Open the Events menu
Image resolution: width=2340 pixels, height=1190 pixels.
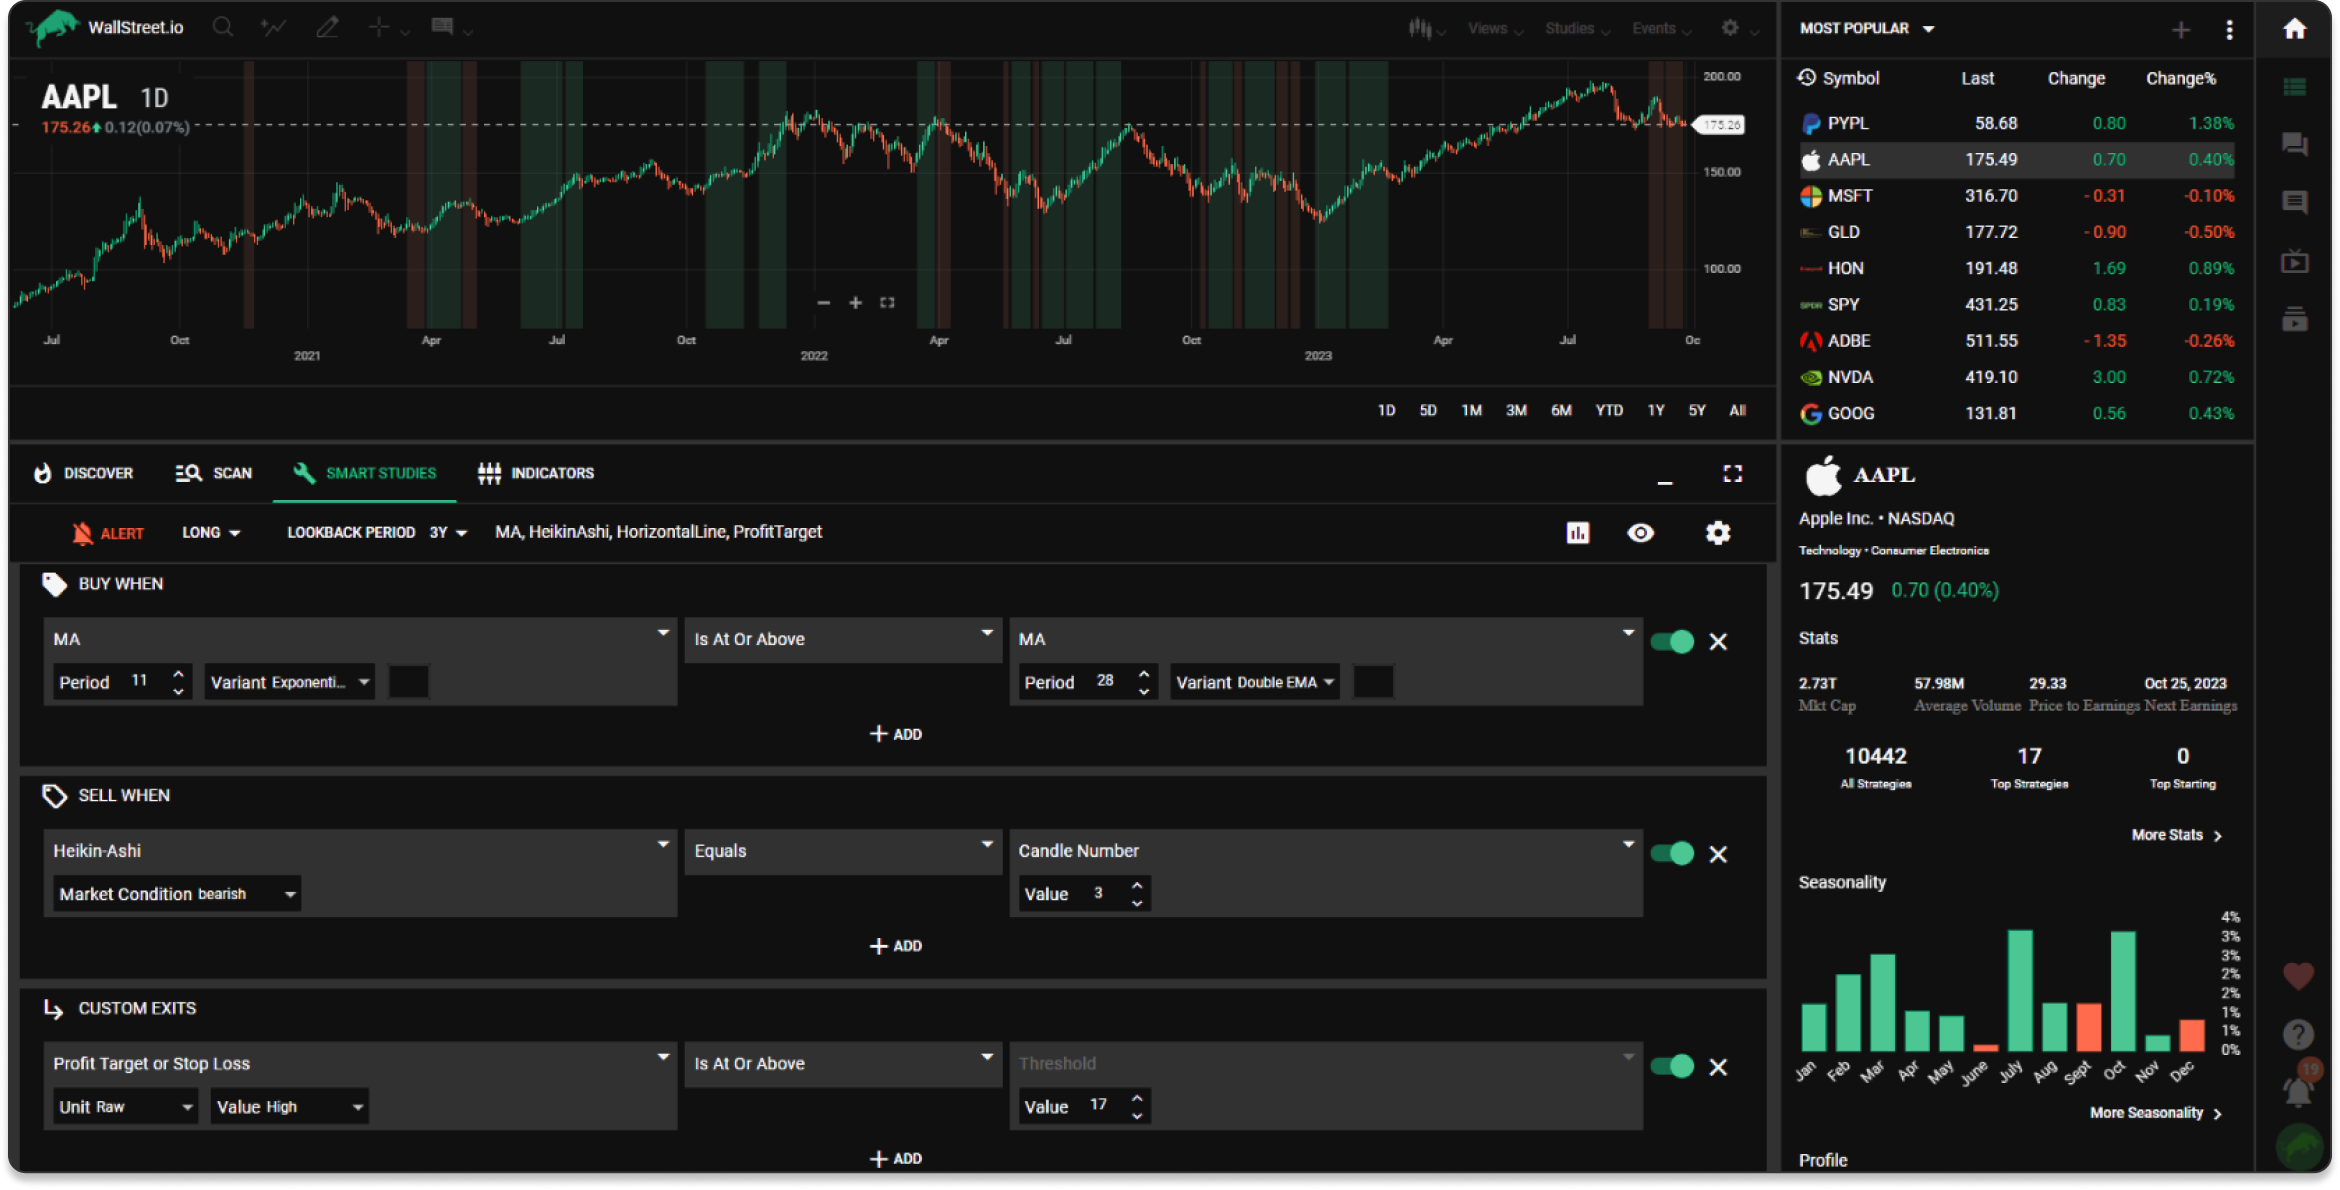(x=1661, y=29)
